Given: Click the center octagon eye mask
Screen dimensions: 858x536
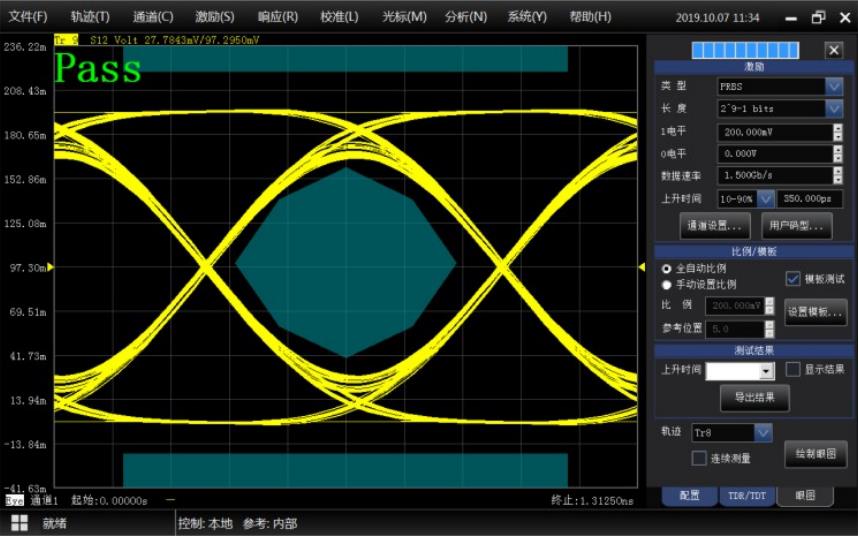Looking at the screenshot, I should [346, 262].
